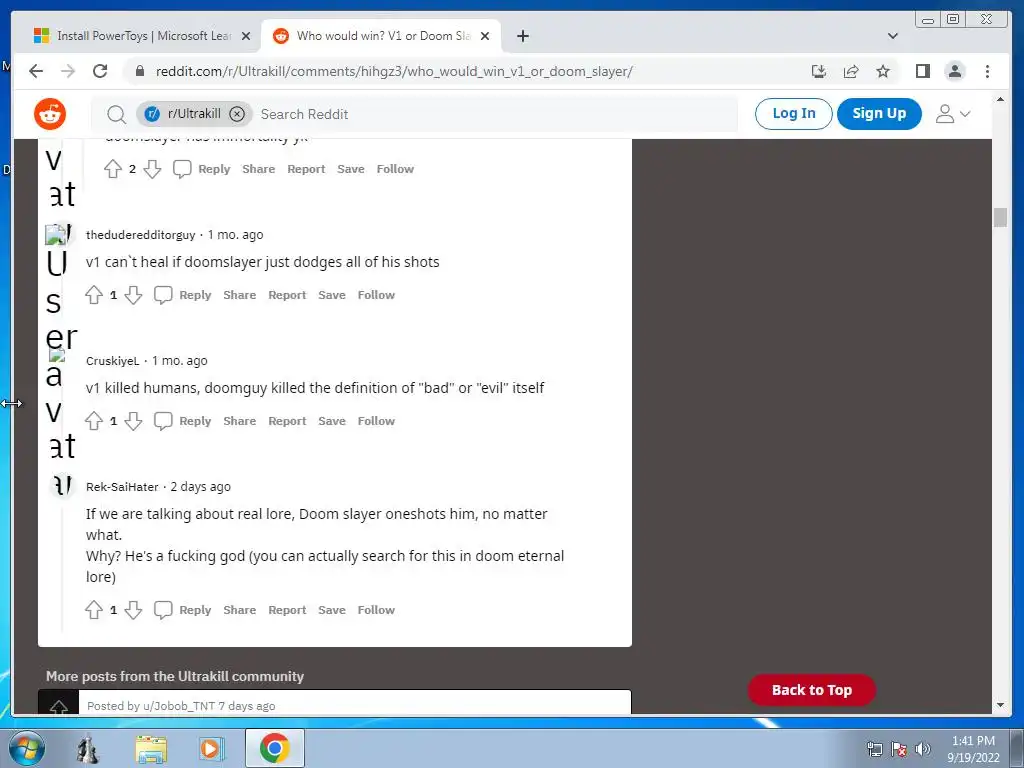The width and height of the screenshot is (1024, 768).
Task: Click the address bar URL
Action: [x=394, y=72]
